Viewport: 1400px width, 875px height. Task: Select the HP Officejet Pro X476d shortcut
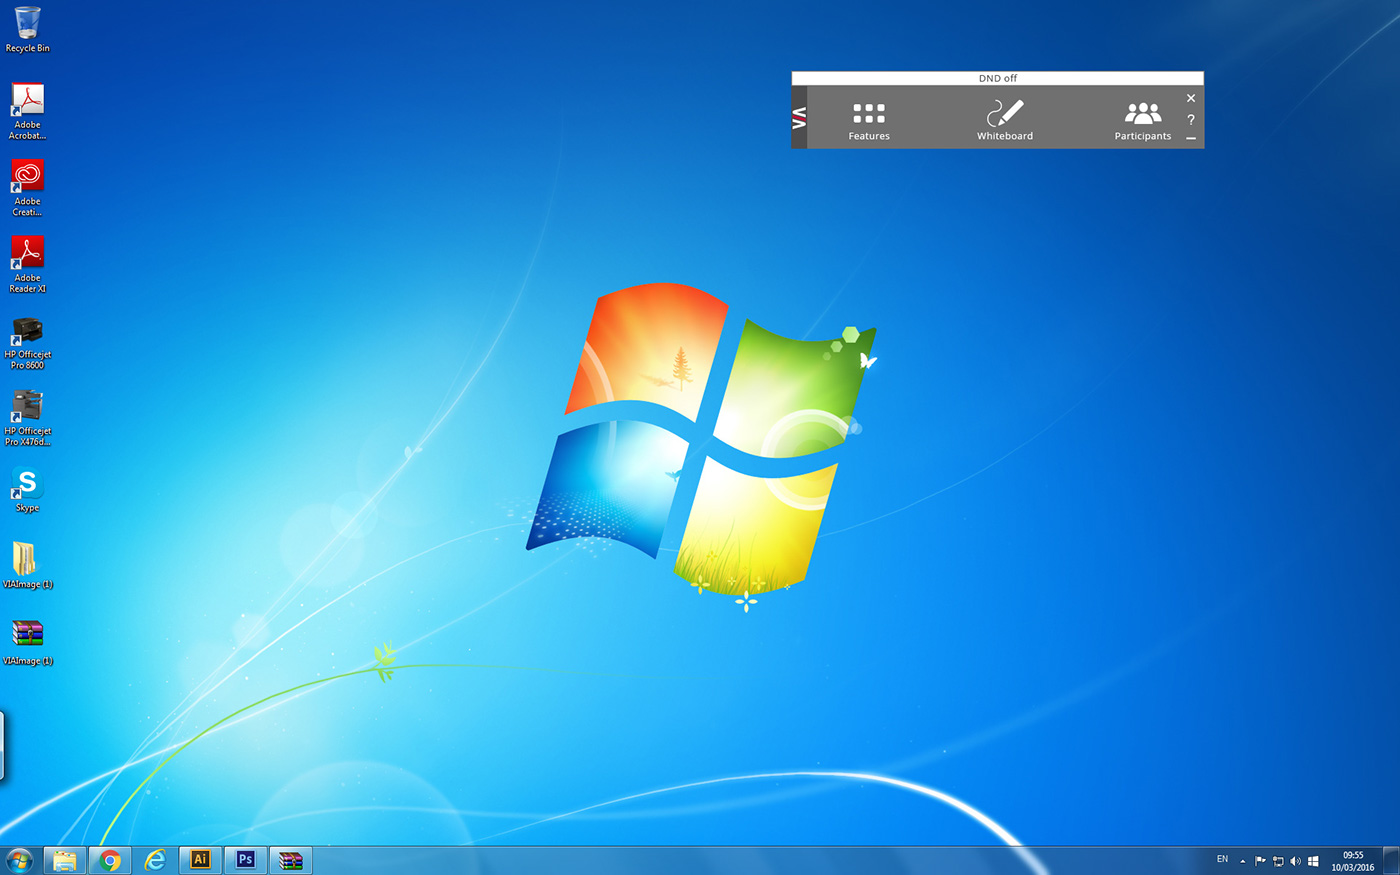[x=27, y=418]
